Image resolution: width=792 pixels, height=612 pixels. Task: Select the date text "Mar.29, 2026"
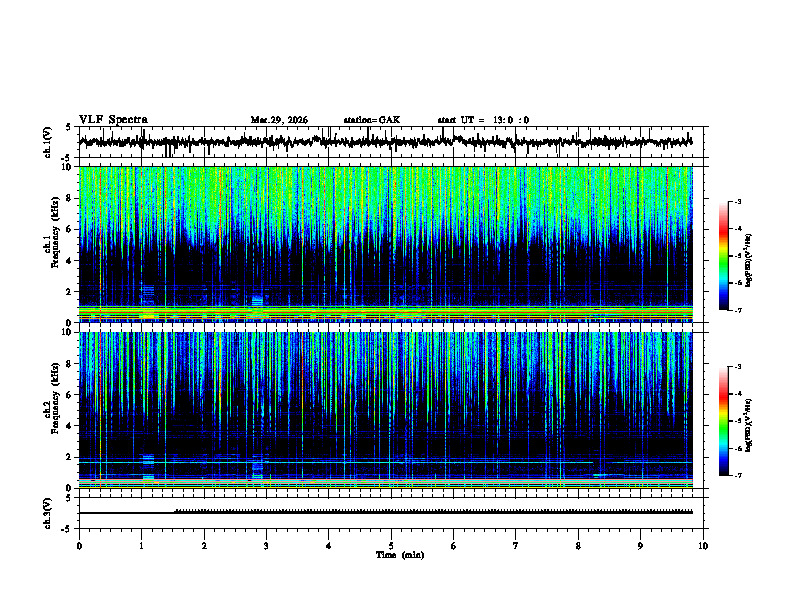(x=279, y=120)
